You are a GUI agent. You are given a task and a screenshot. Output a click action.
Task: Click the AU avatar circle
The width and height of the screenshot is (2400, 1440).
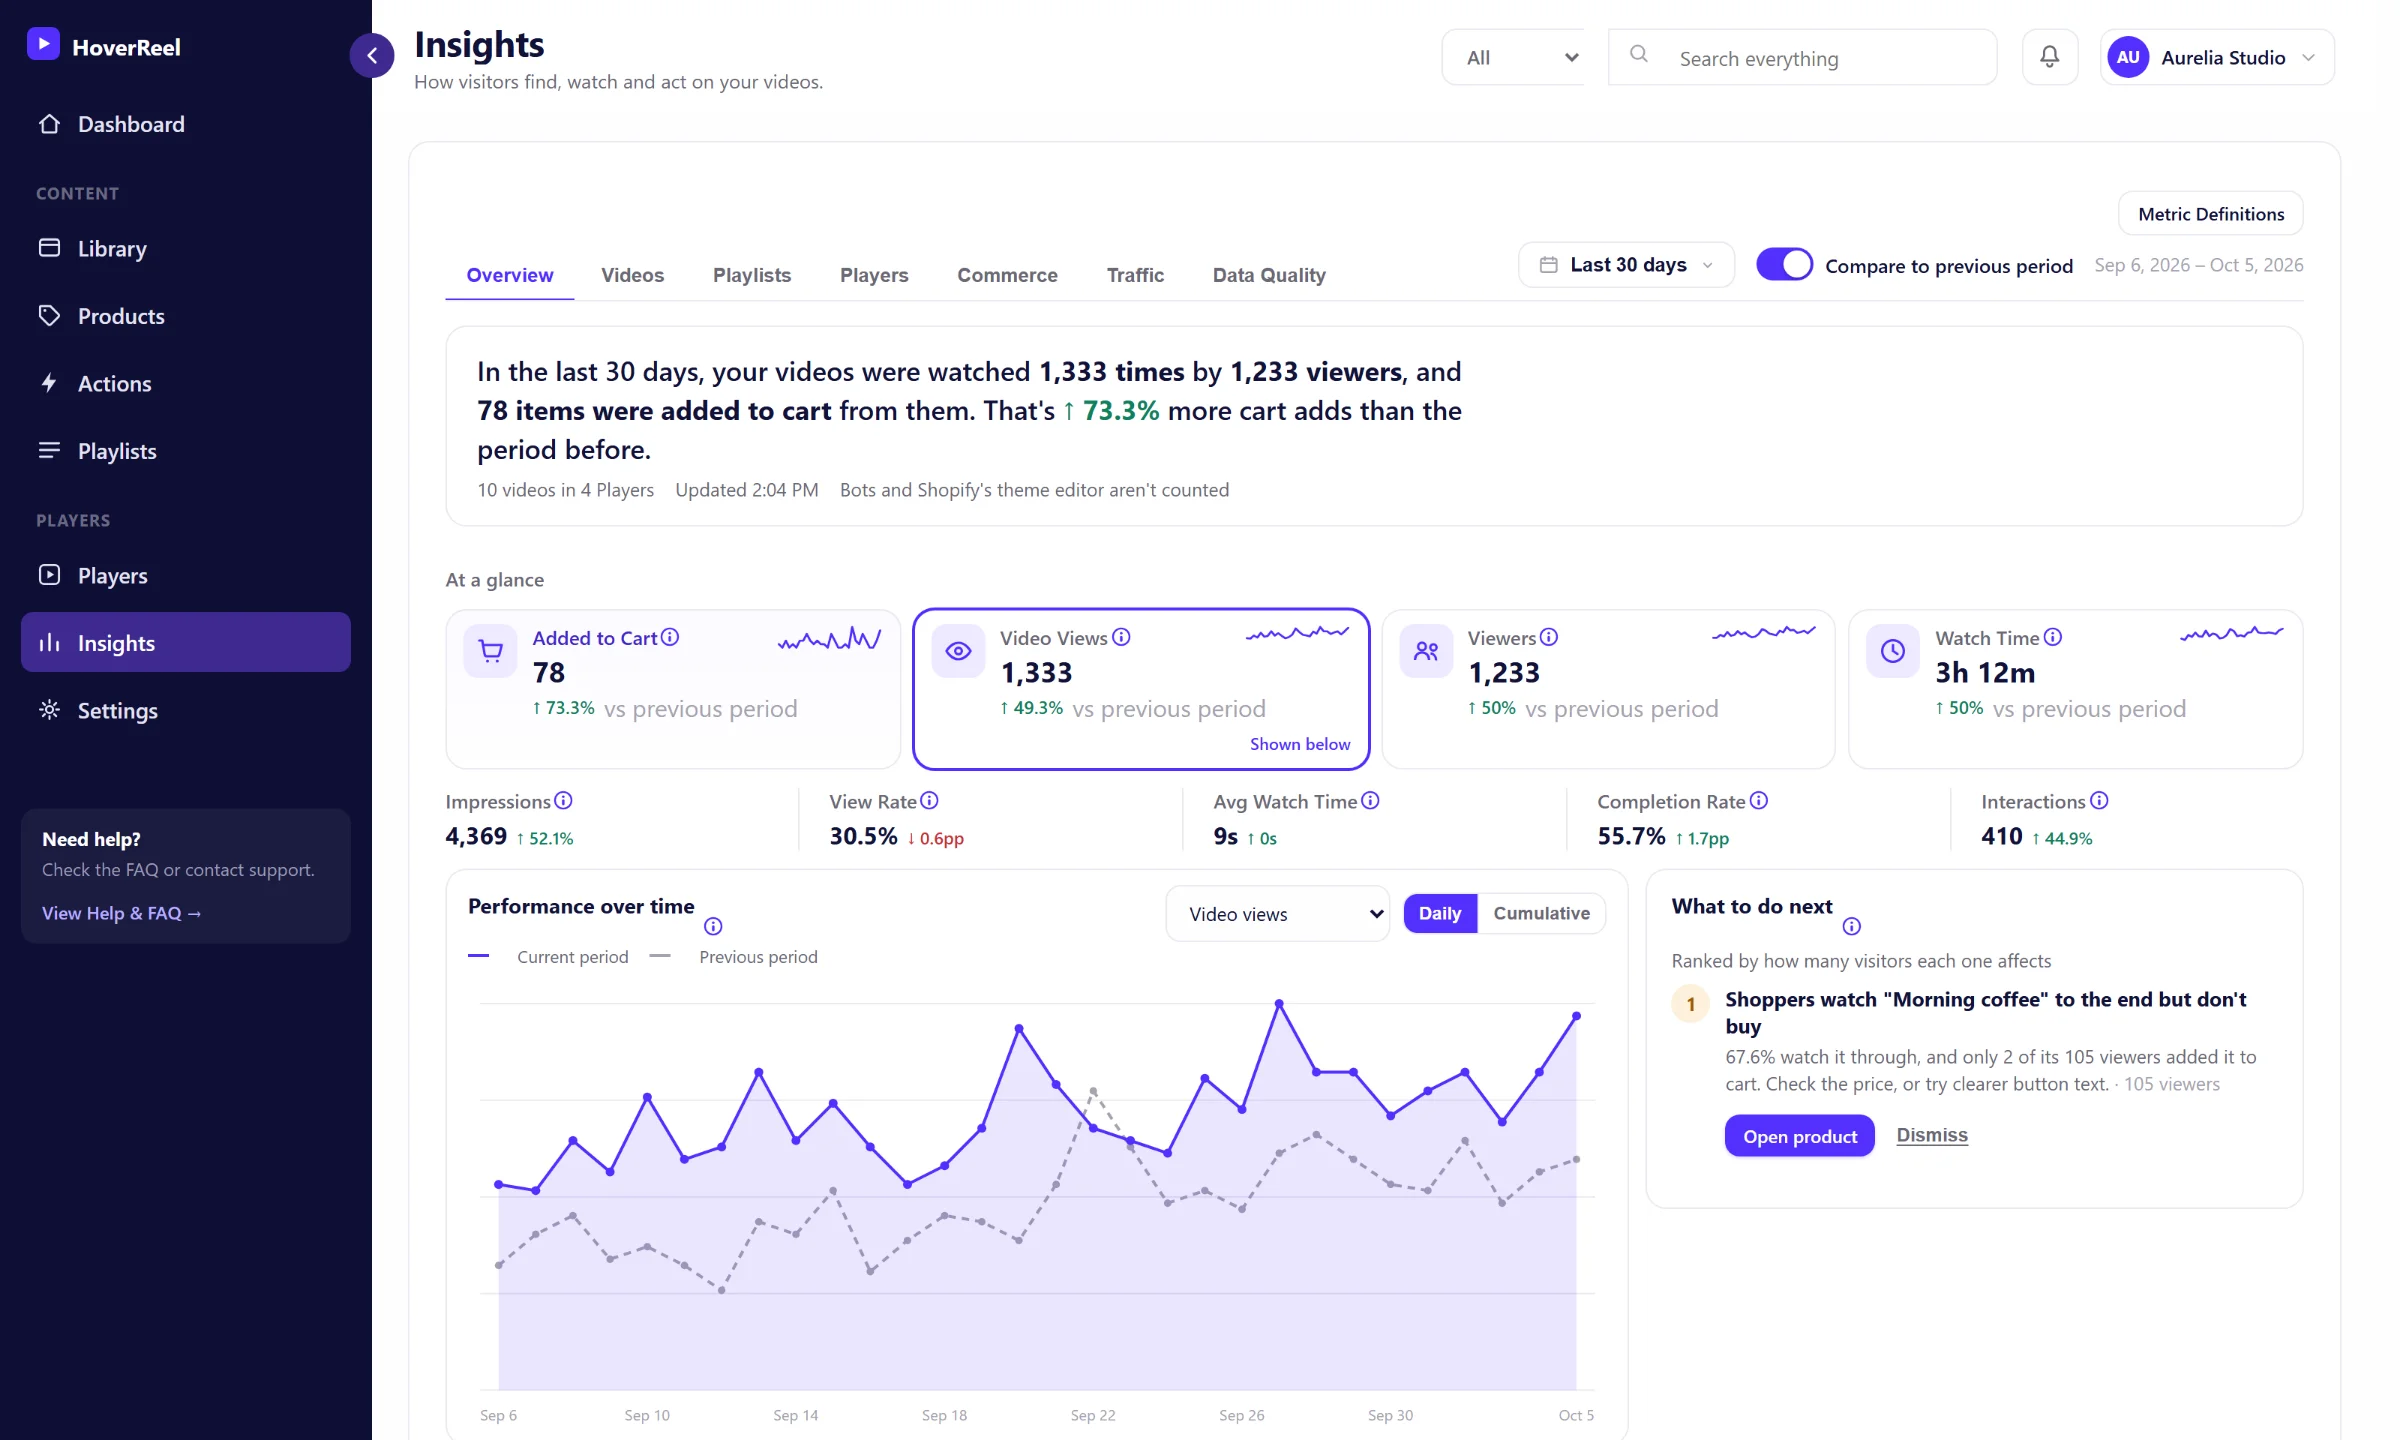[2128, 57]
